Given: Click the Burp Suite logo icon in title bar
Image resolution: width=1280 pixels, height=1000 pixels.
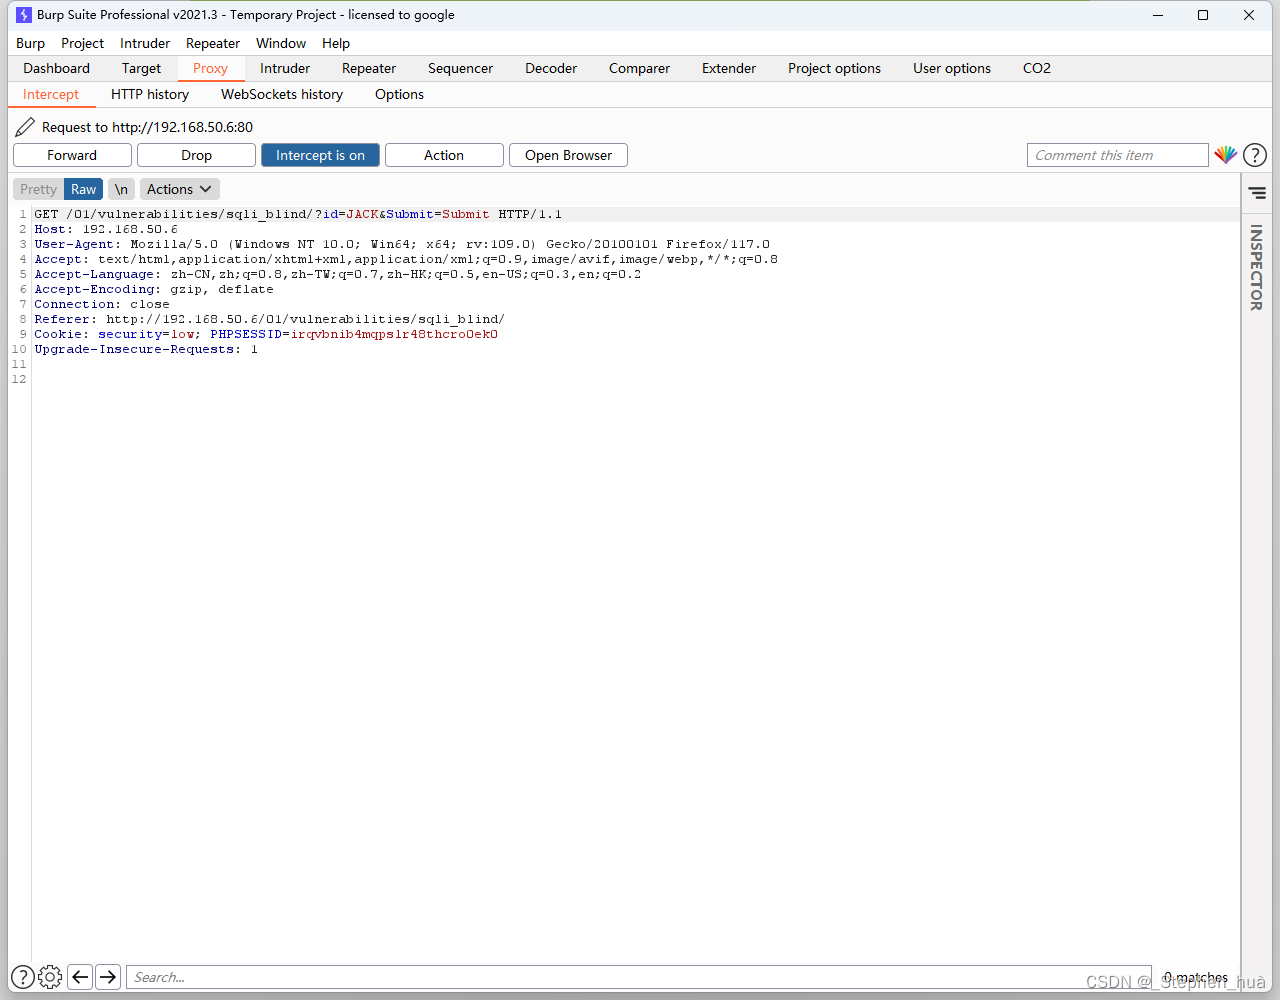Looking at the screenshot, I should click(24, 15).
